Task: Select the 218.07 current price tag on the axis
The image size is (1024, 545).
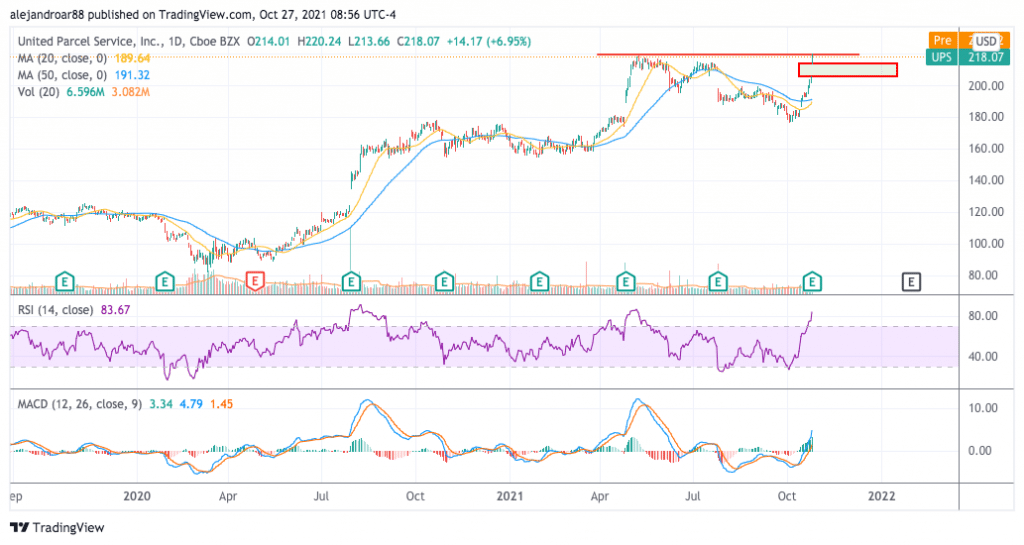Action: click(985, 57)
